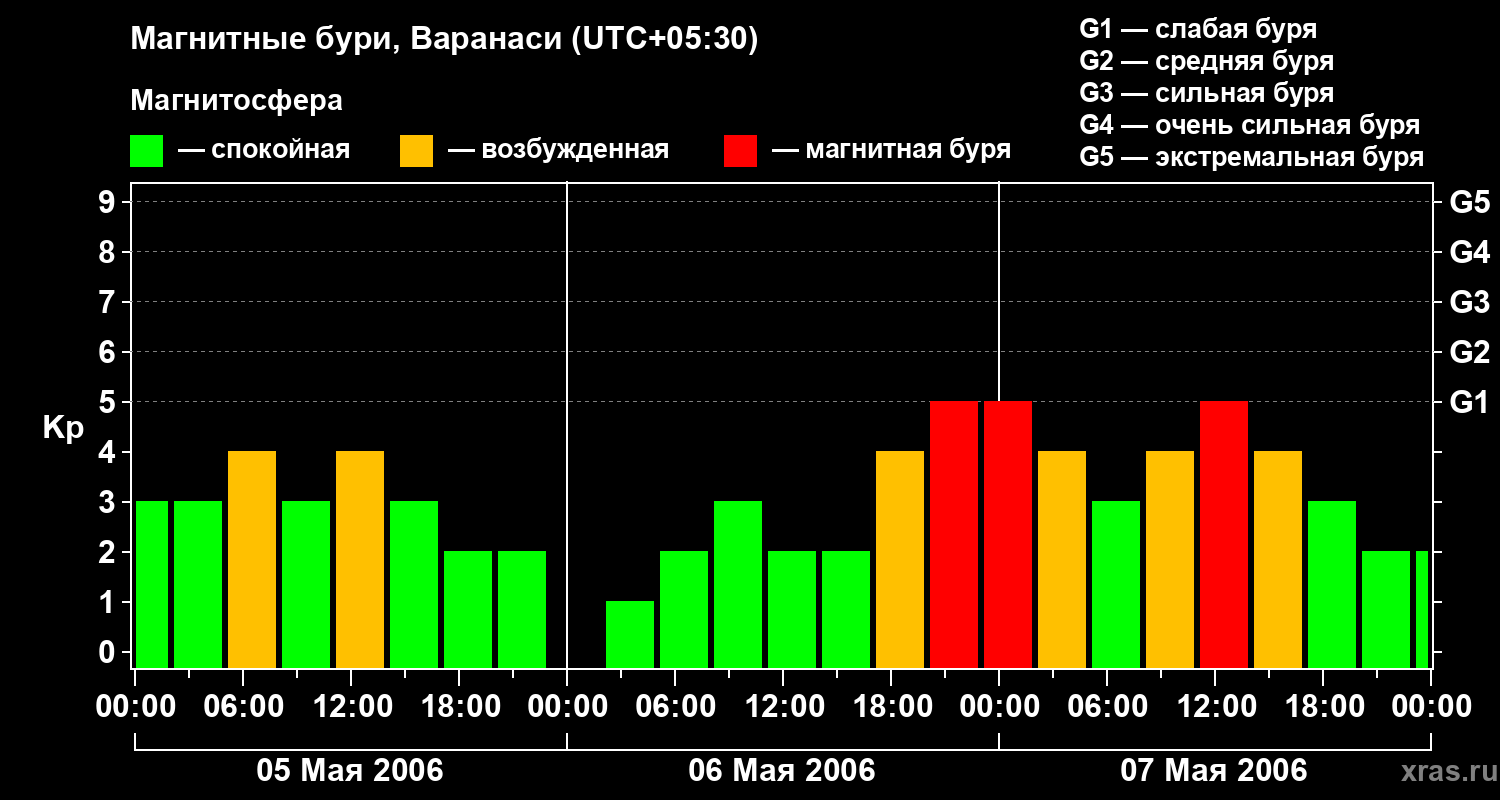The image size is (1500, 800).
Task: Click the 'G1' label on the right axis
Action: coord(1469,402)
